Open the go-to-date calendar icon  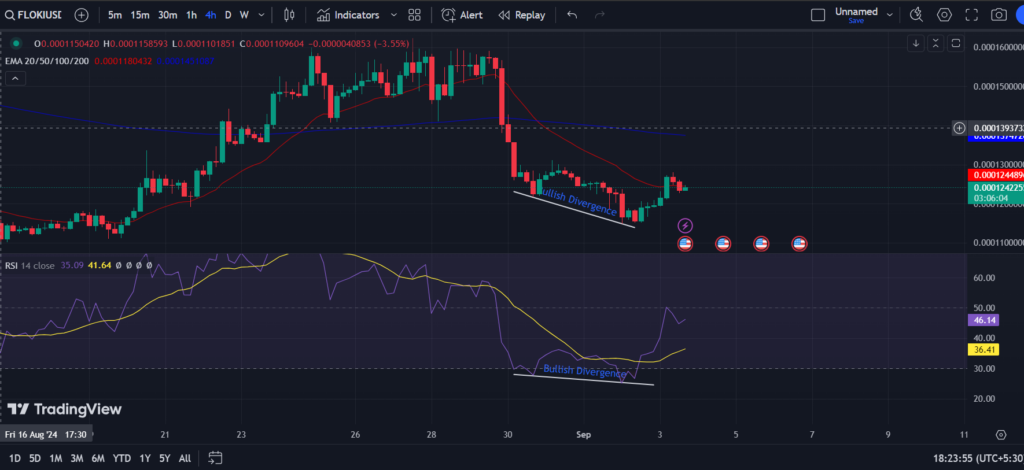point(216,458)
